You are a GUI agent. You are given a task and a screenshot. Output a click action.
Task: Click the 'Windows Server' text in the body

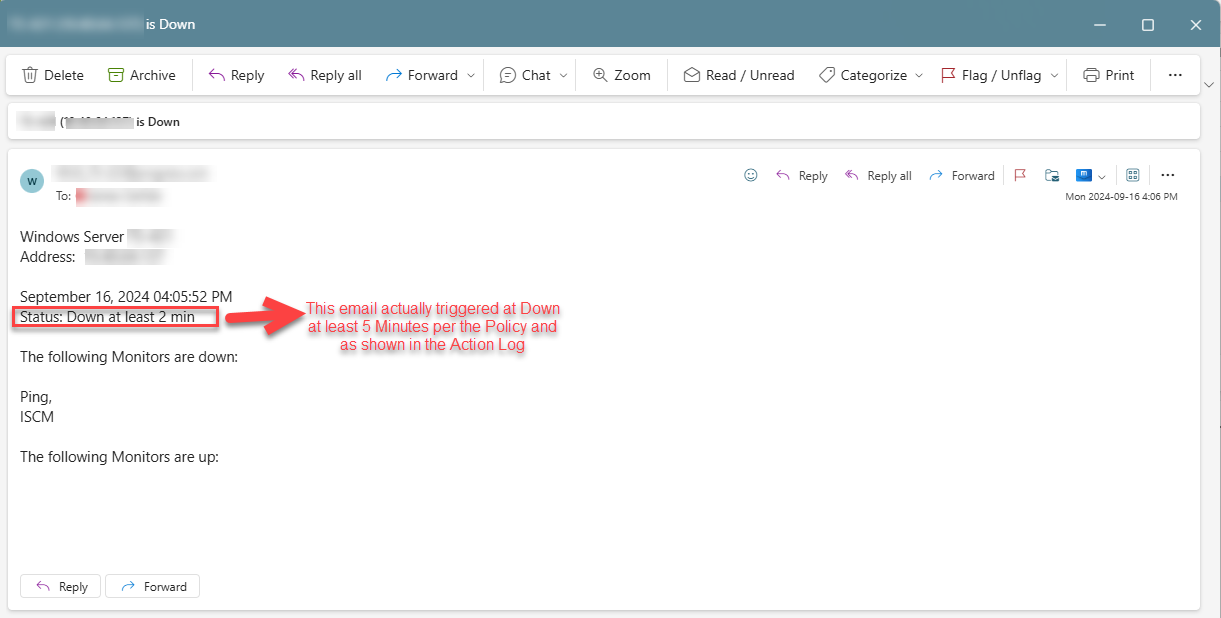(72, 237)
